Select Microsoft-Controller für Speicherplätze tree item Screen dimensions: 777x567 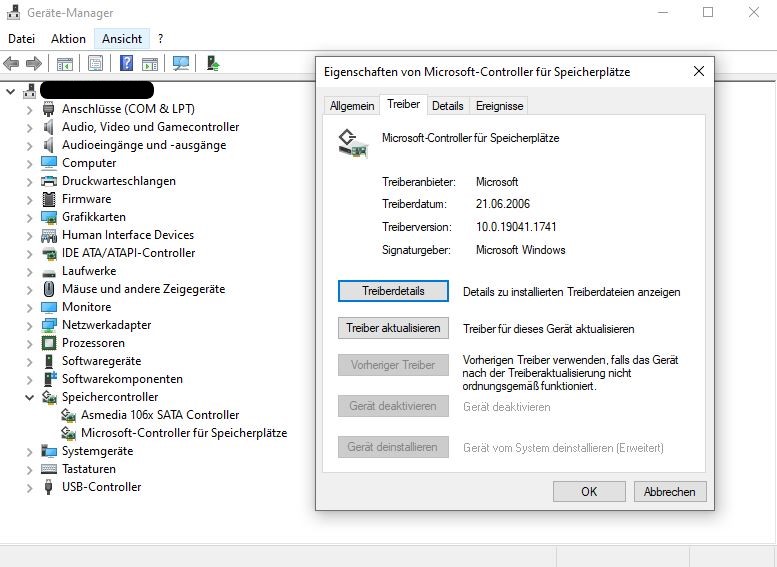point(184,433)
